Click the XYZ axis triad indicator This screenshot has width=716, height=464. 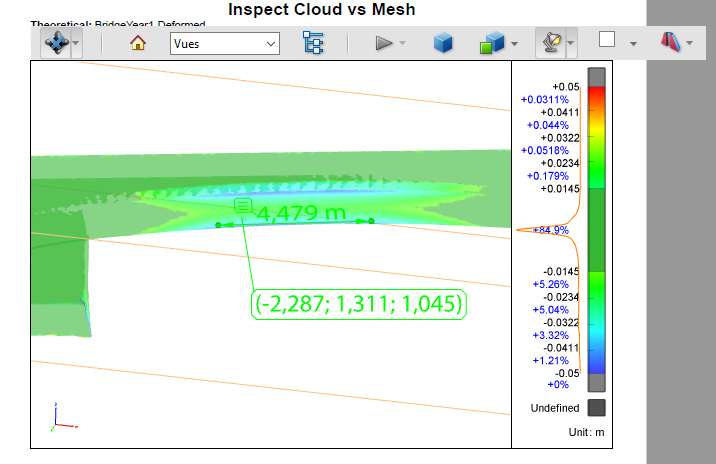point(60,418)
